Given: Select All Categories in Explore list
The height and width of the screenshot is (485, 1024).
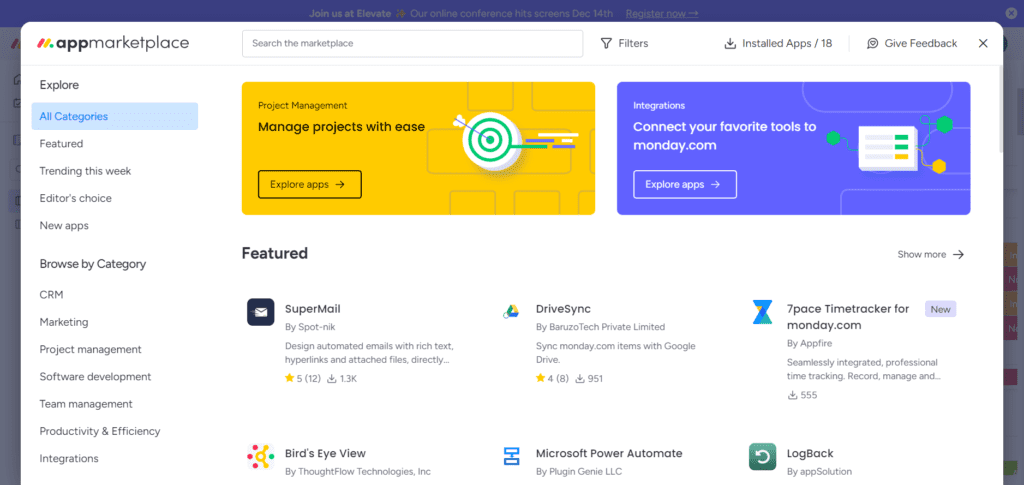Looking at the screenshot, I should [x=115, y=116].
